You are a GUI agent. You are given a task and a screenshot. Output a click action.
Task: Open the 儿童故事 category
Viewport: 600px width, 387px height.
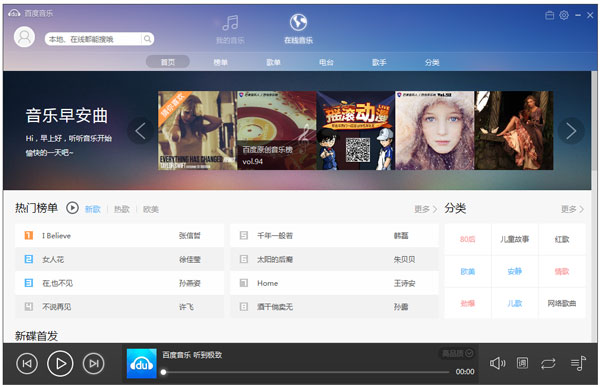[515, 239]
